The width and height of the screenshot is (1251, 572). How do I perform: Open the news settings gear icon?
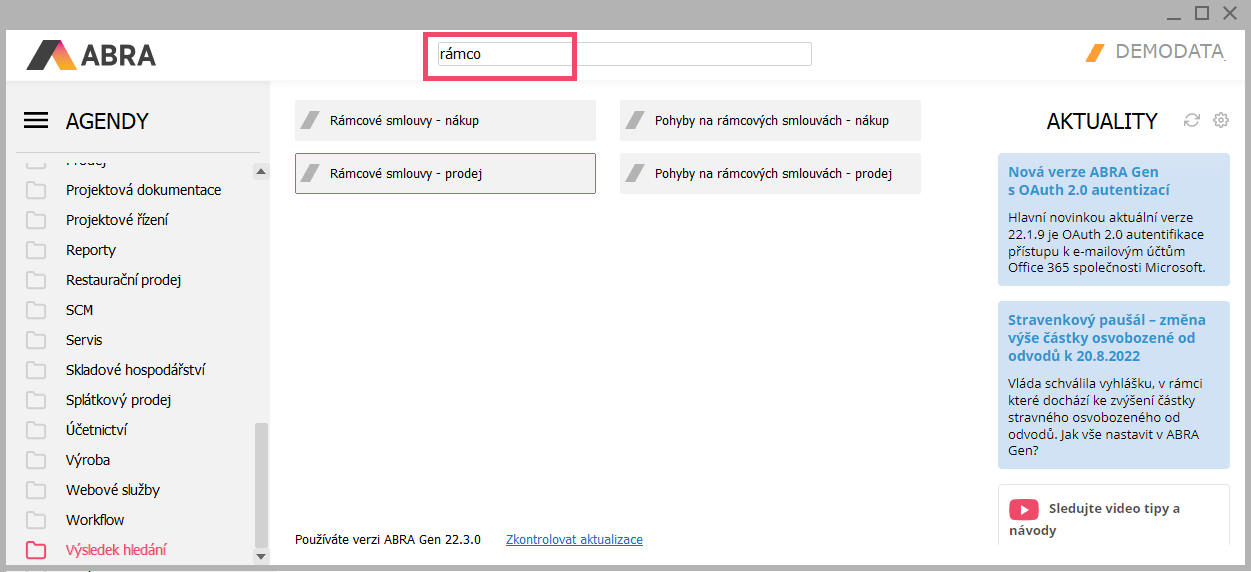tap(1221, 120)
